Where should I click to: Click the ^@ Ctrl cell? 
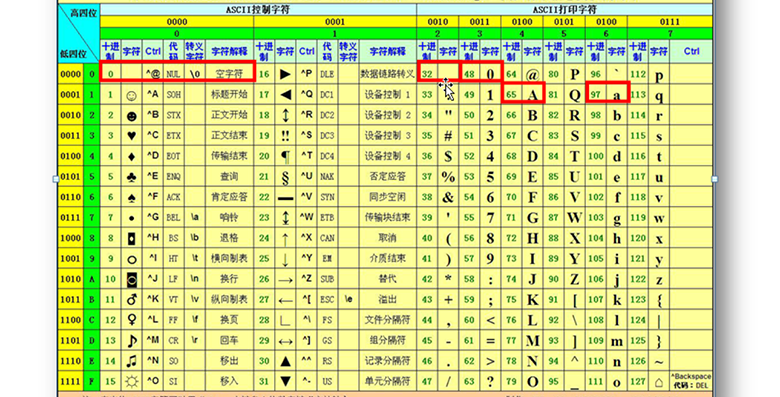tap(153, 74)
